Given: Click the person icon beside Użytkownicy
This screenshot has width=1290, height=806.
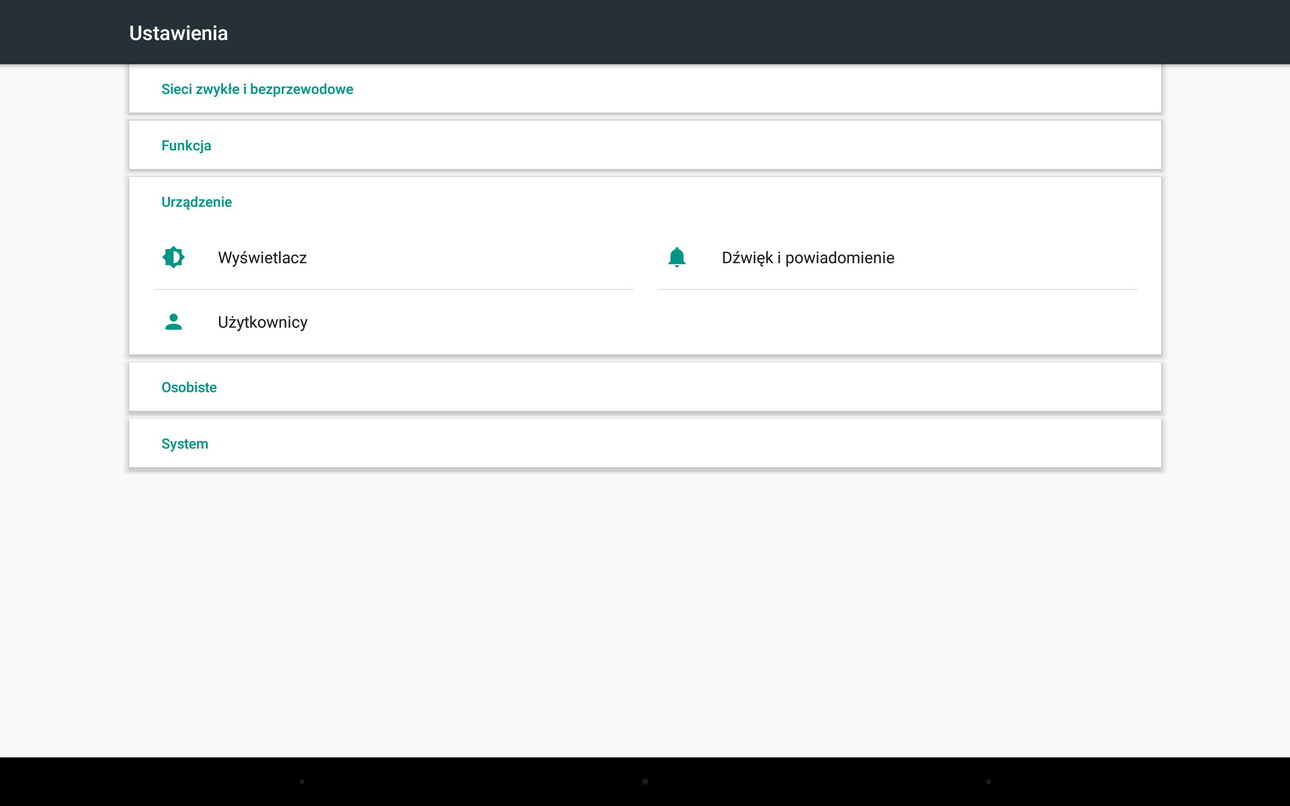Looking at the screenshot, I should [x=174, y=322].
